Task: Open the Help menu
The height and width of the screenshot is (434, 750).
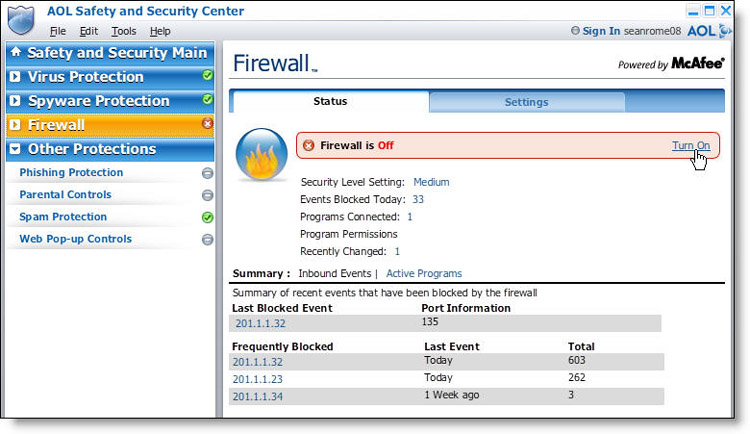Action: point(160,31)
